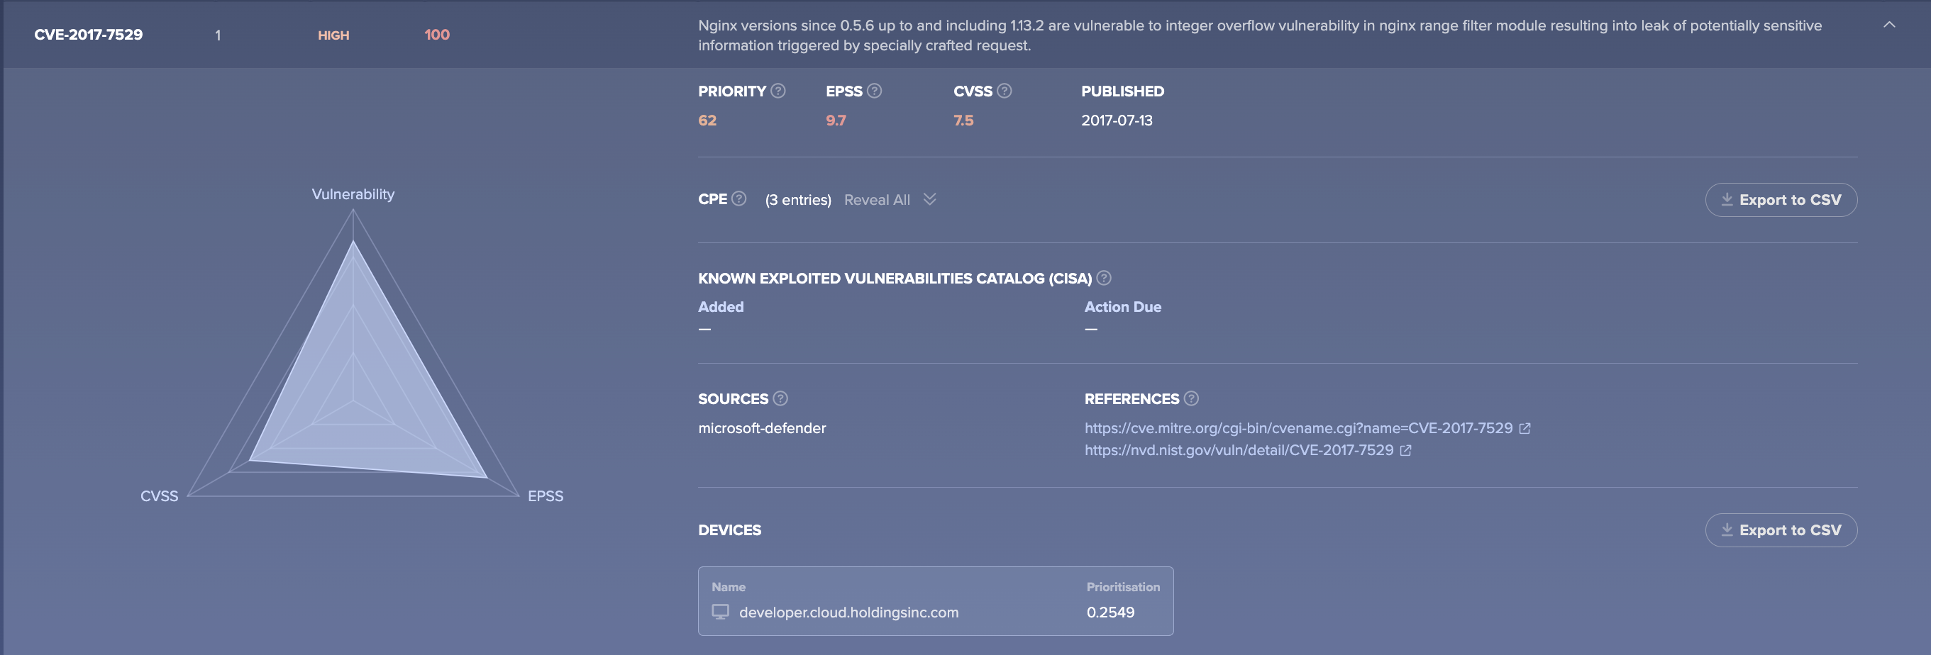This screenshot has height=658, width=1936.
Task: Open the References help tooltip icon
Action: (x=1191, y=398)
